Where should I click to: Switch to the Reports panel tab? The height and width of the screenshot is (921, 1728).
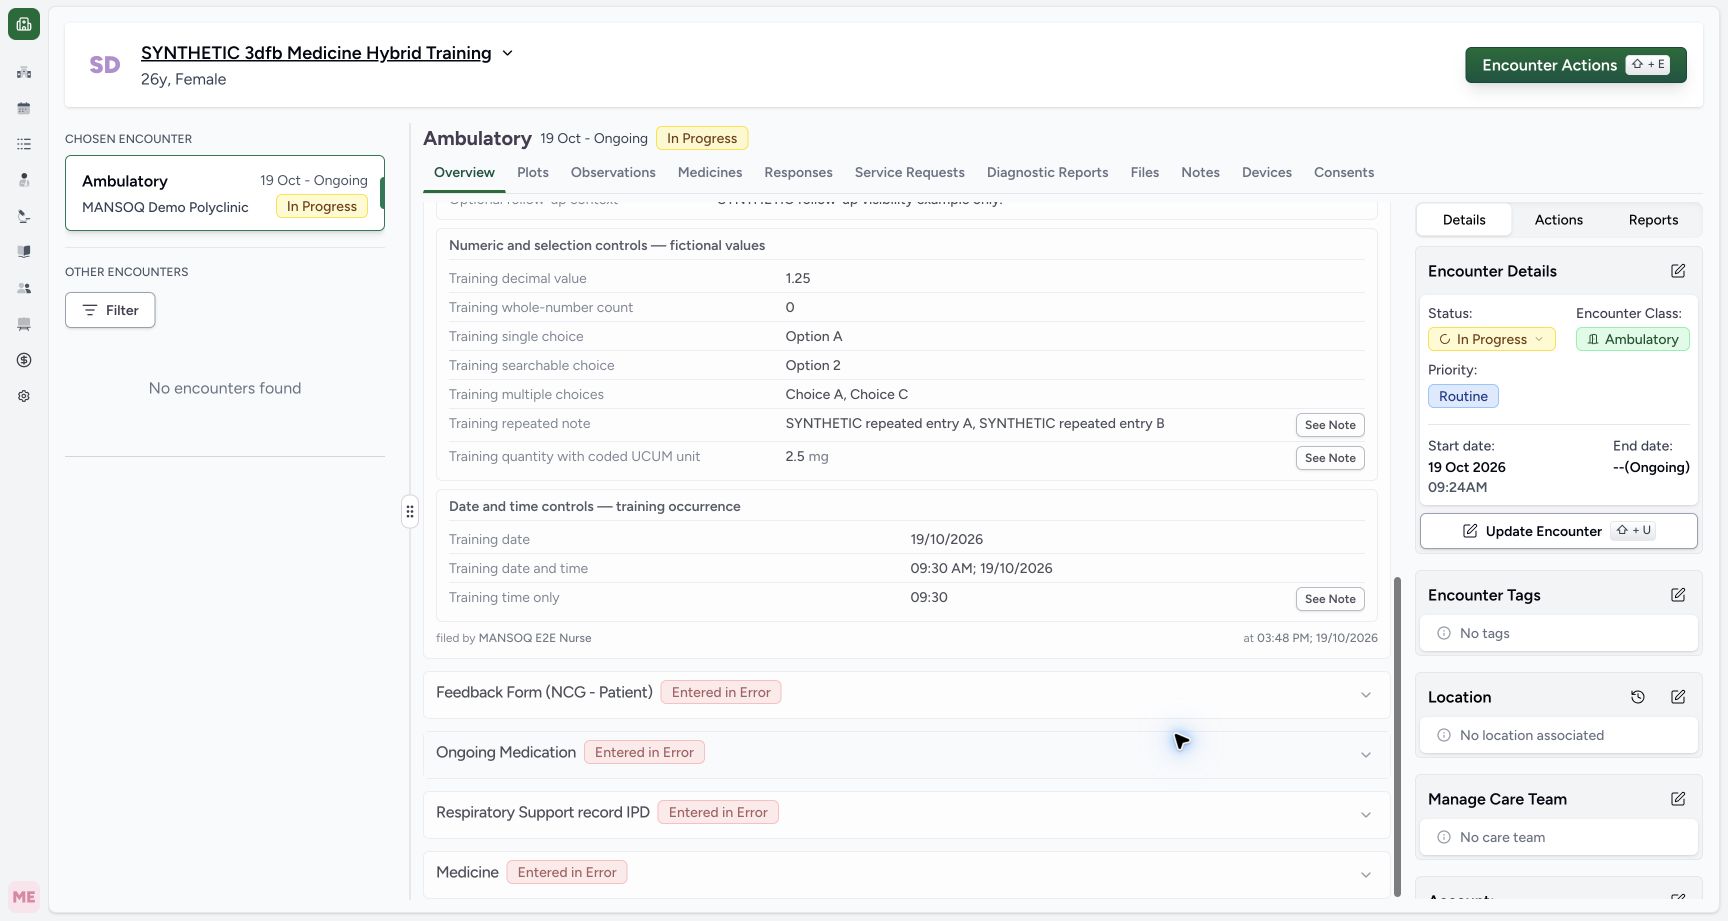coord(1653,220)
